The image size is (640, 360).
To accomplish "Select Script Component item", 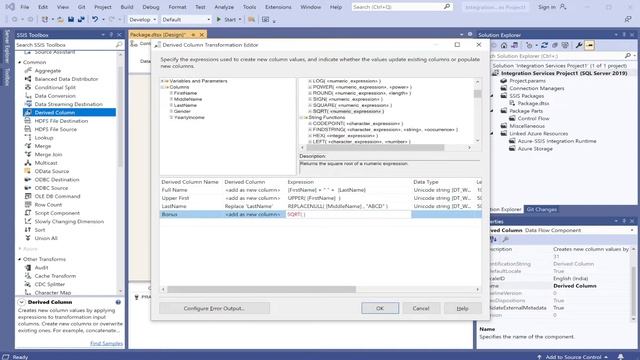I will (57, 213).
